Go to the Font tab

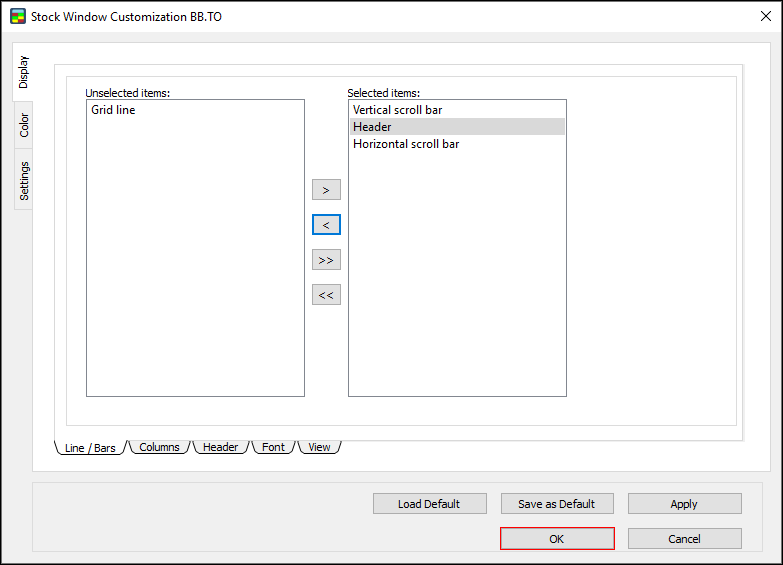point(273,447)
